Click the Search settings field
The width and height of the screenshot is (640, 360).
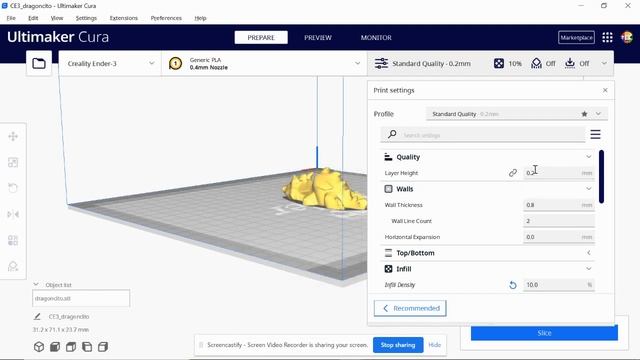pos(483,134)
